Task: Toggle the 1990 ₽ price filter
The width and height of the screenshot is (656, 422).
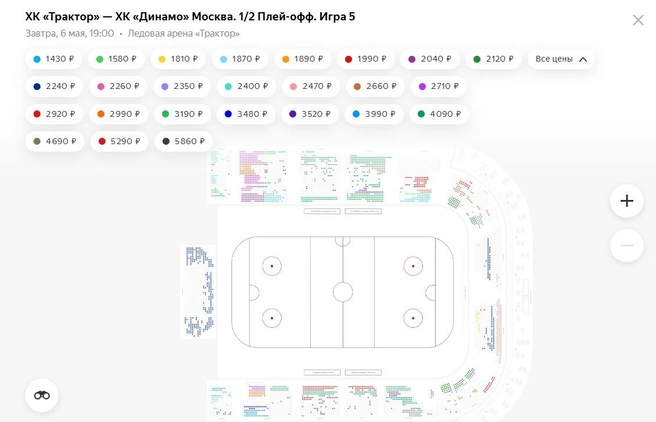Action: [366, 59]
